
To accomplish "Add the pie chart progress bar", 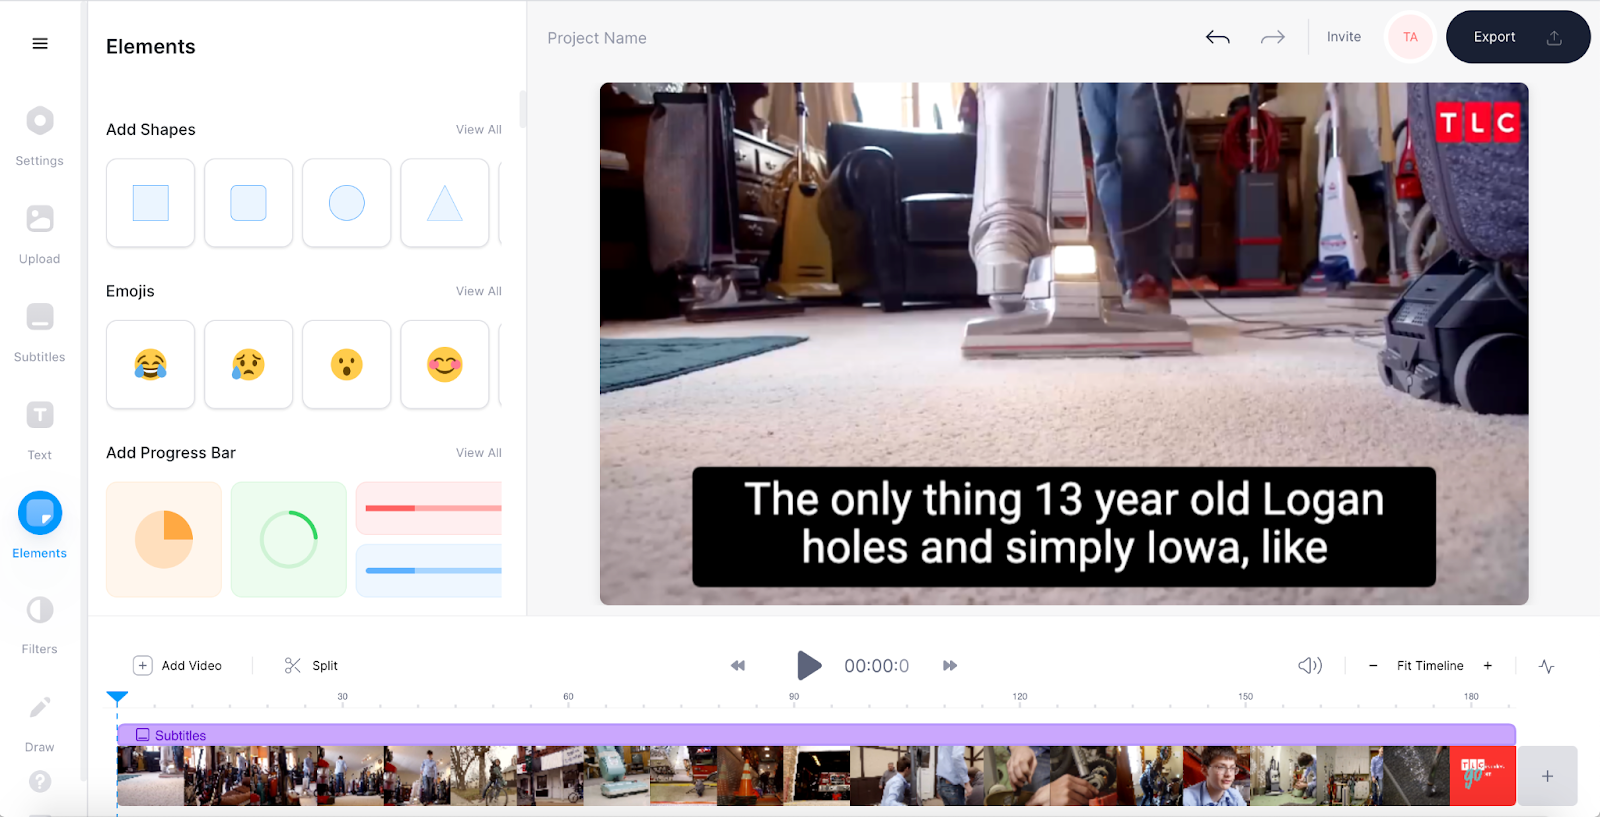I will pyautogui.click(x=164, y=539).
